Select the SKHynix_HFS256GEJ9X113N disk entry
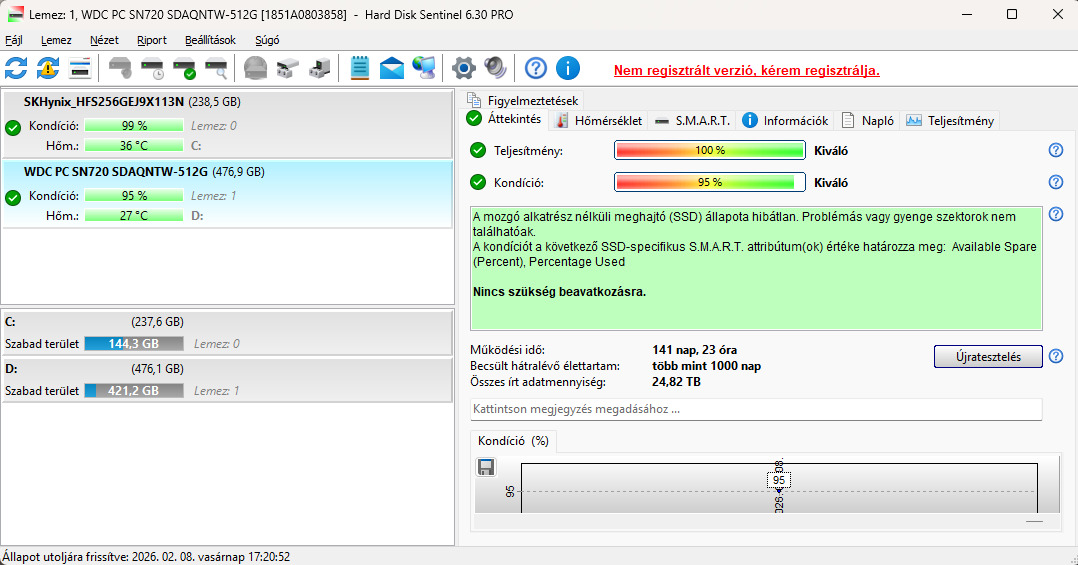This screenshot has width=1078, height=565. click(228, 124)
